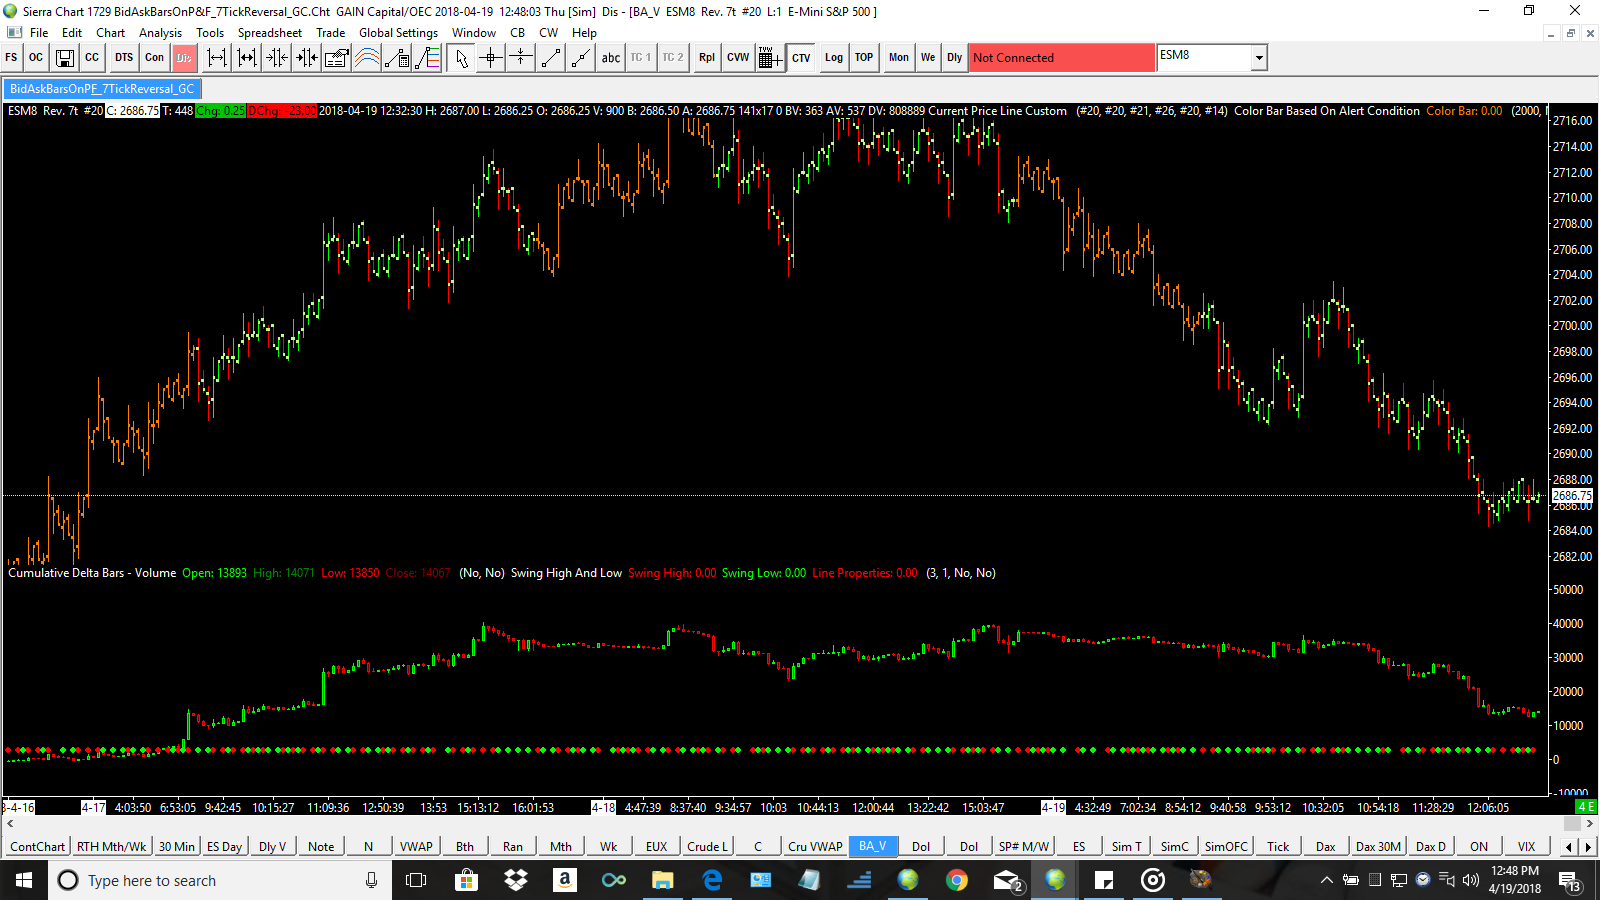Click the chart tabs scroll right arrow

tap(1588, 847)
